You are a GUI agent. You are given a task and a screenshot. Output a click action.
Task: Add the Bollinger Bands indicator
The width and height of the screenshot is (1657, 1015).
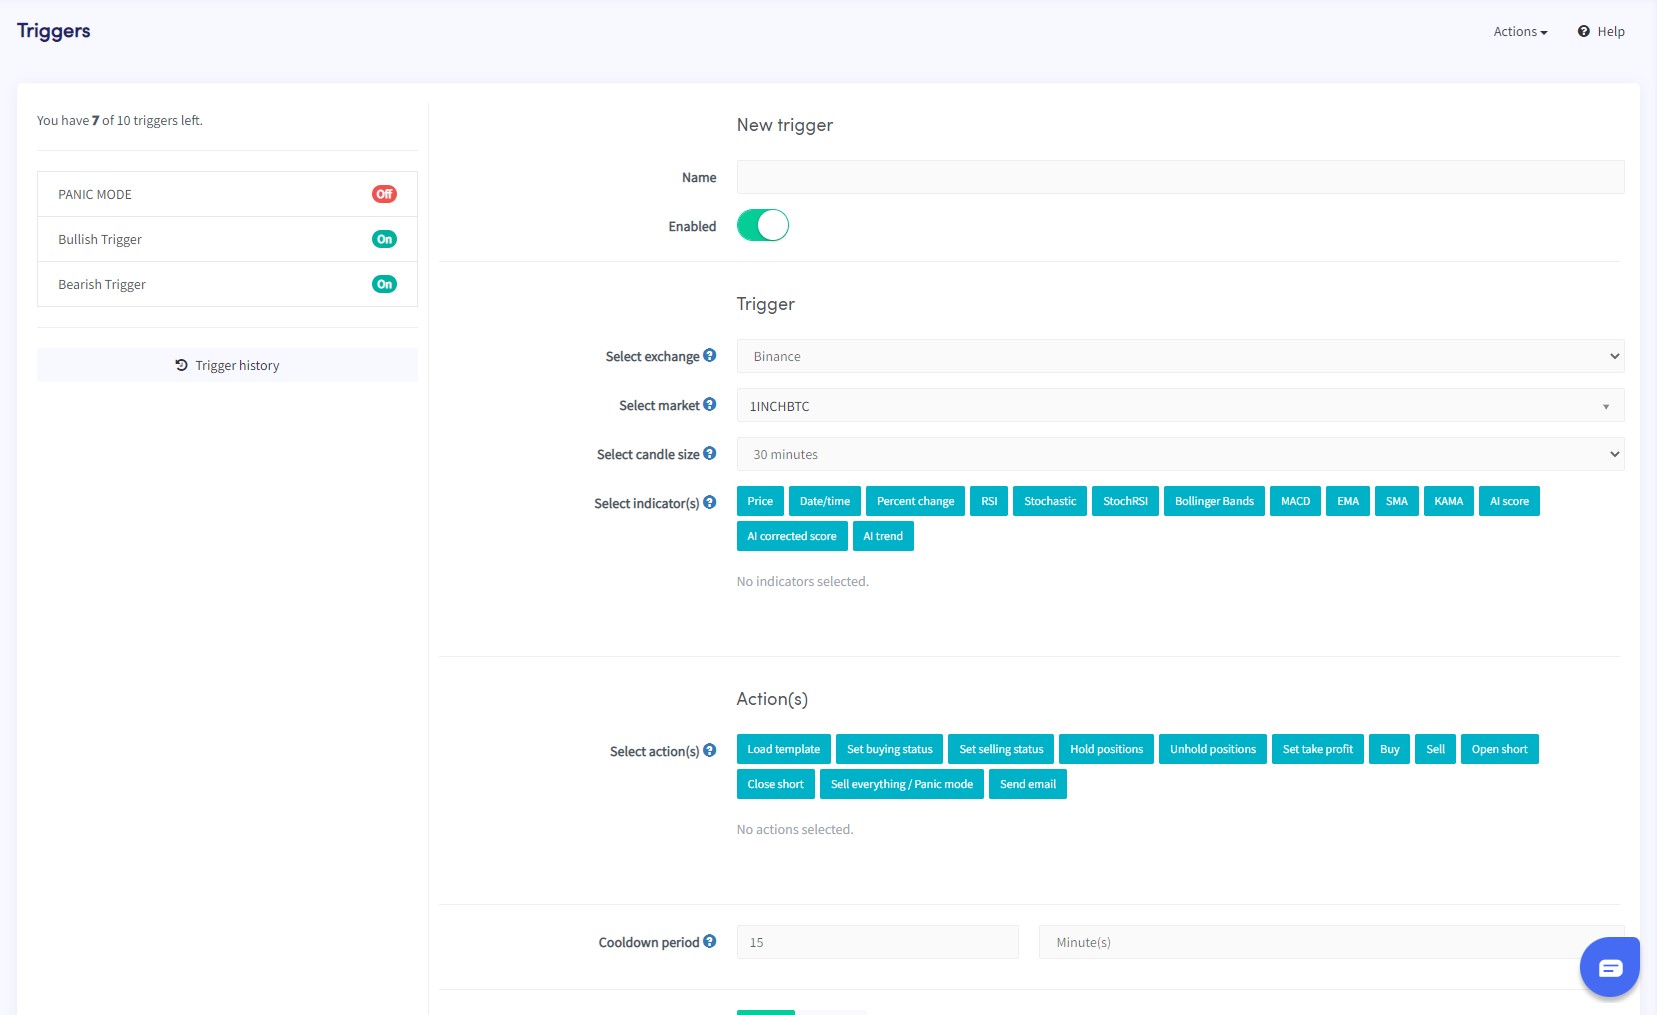pos(1214,501)
